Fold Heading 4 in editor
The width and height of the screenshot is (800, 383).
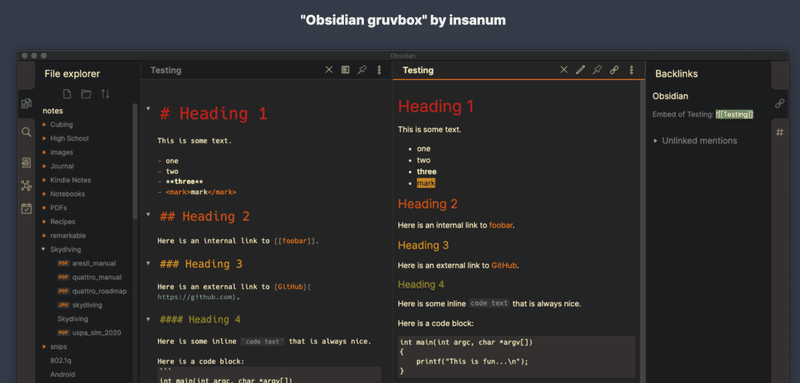148,319
